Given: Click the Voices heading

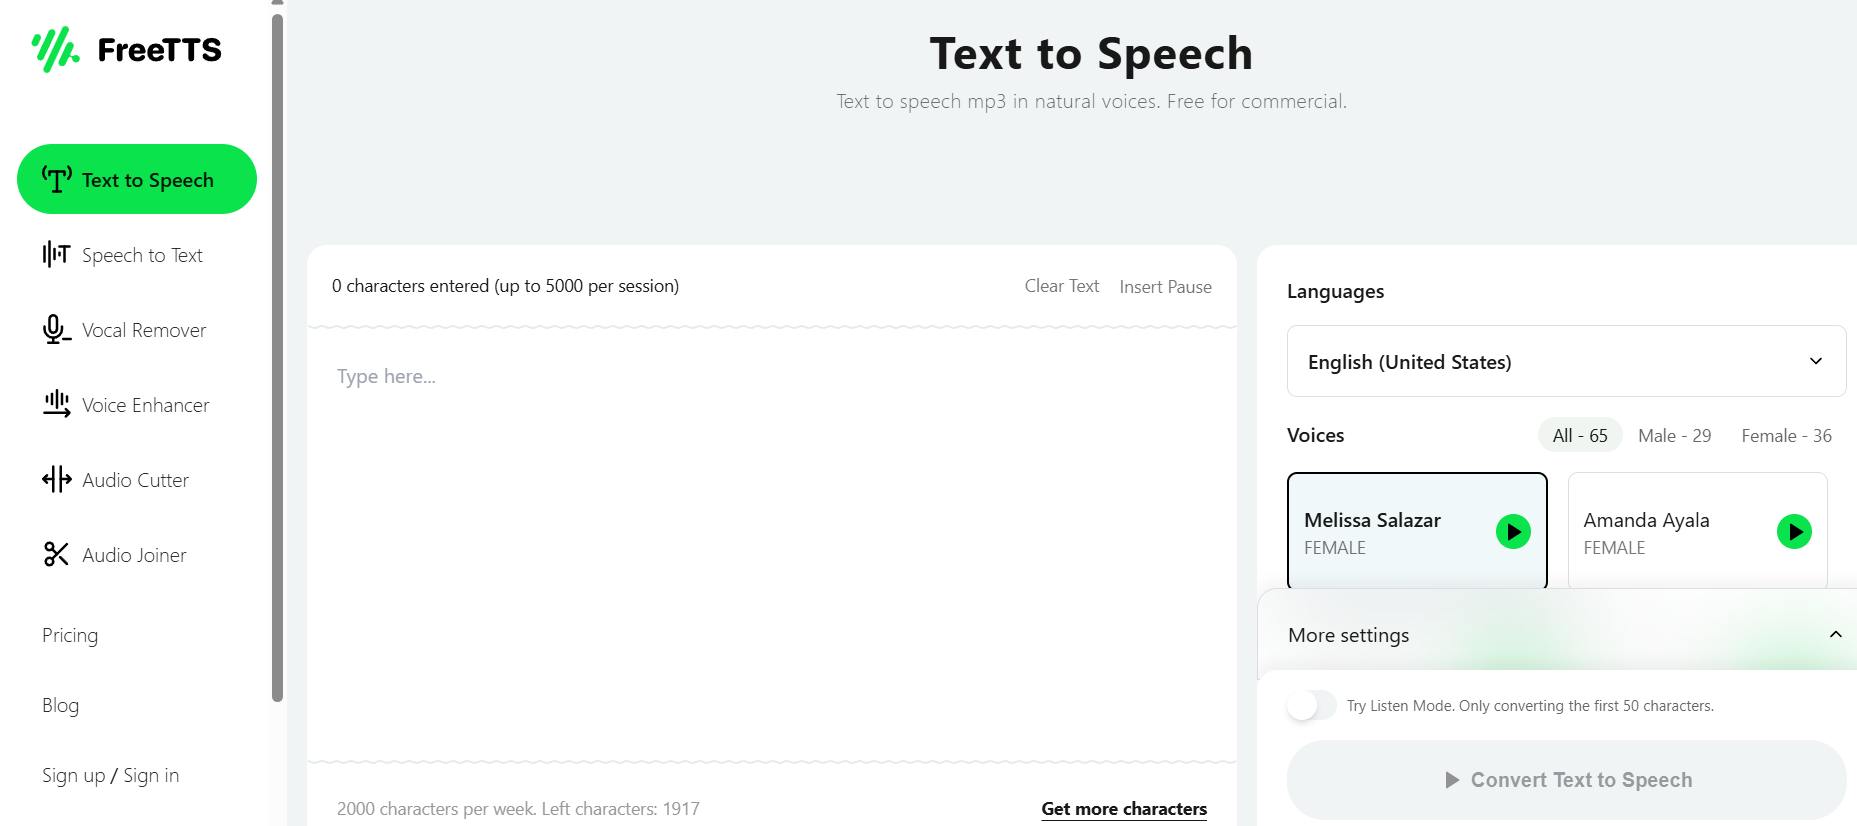Looking at the screenshot, I should [x=1316, y=435].
